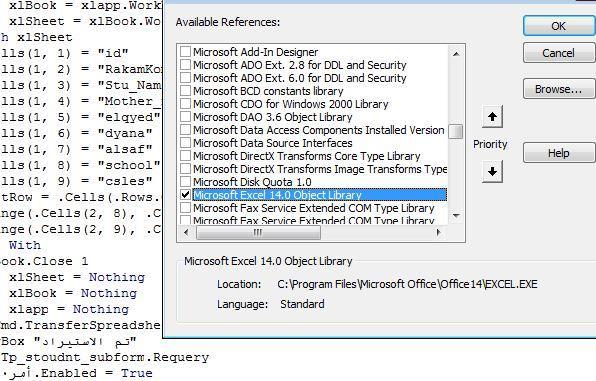596x381 pixels.
Task: Click the Available References label
Action: pos(228,22)
